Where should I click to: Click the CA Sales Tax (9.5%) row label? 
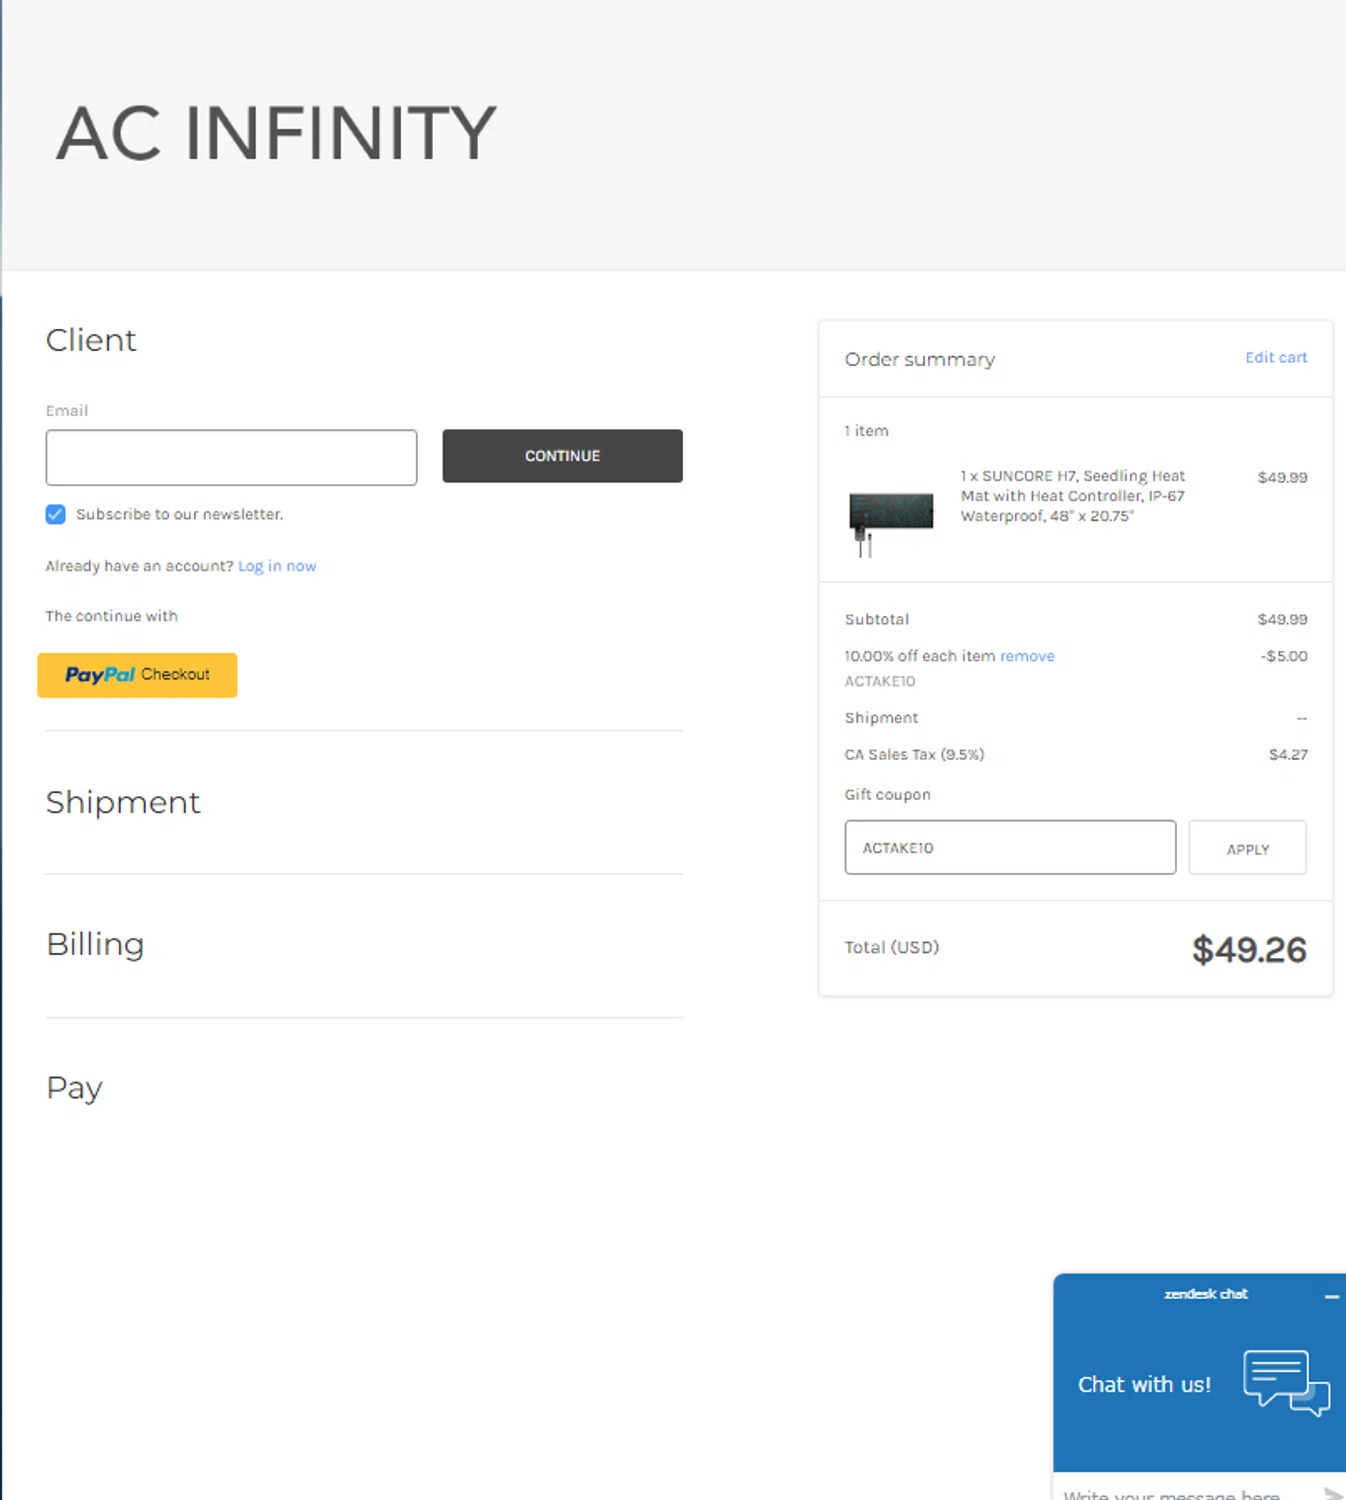pyautogui.click(x=914, y=755)
